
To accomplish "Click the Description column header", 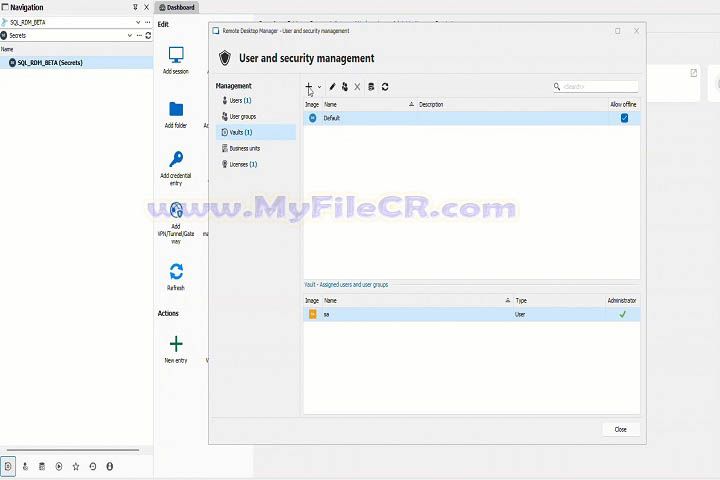I will (x=512, y=105).
